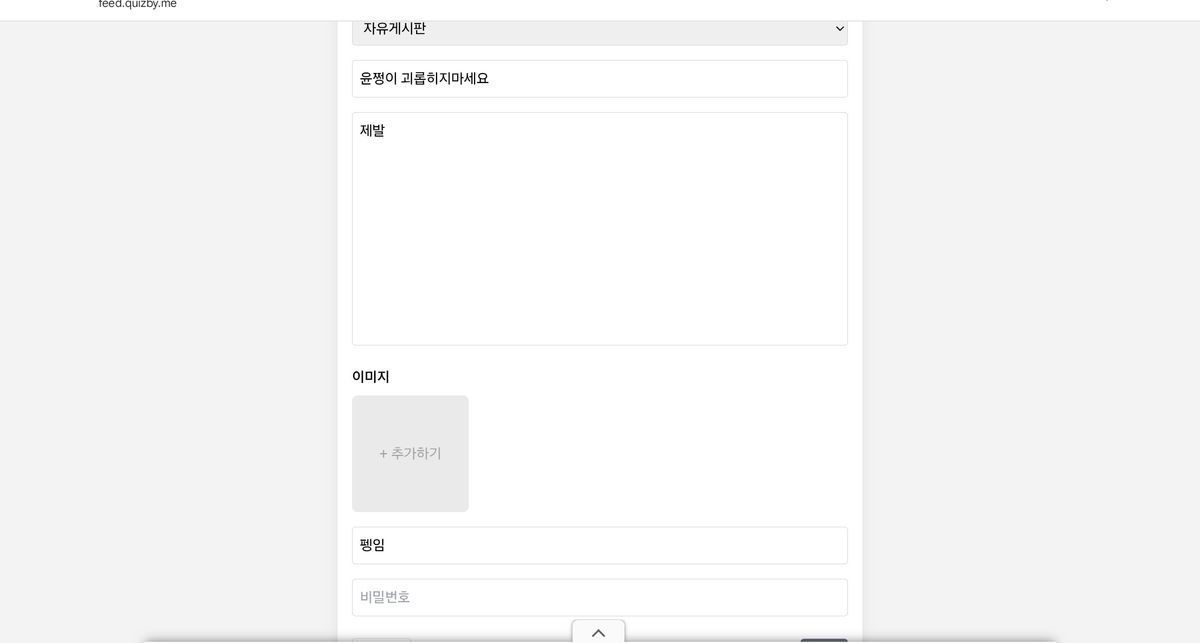Image resolution: width=1200 pixels, height=643 pixels.
Task: Place cursor at end of title text 괴롭히지마세요
Action: (490, 79)
